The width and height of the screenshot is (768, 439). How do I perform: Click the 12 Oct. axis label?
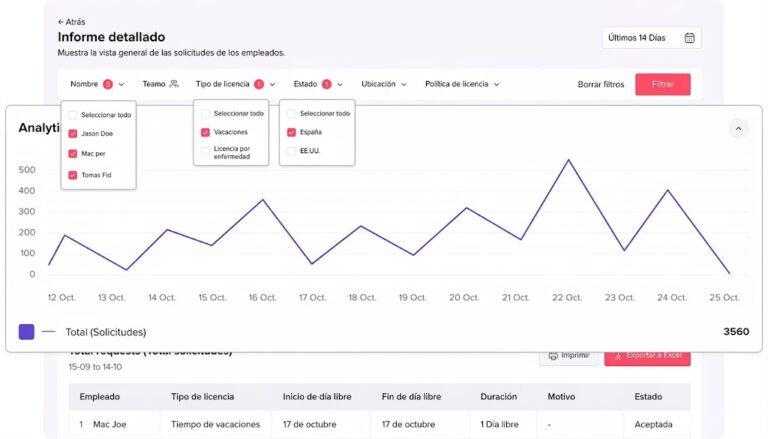coord(62,297)
